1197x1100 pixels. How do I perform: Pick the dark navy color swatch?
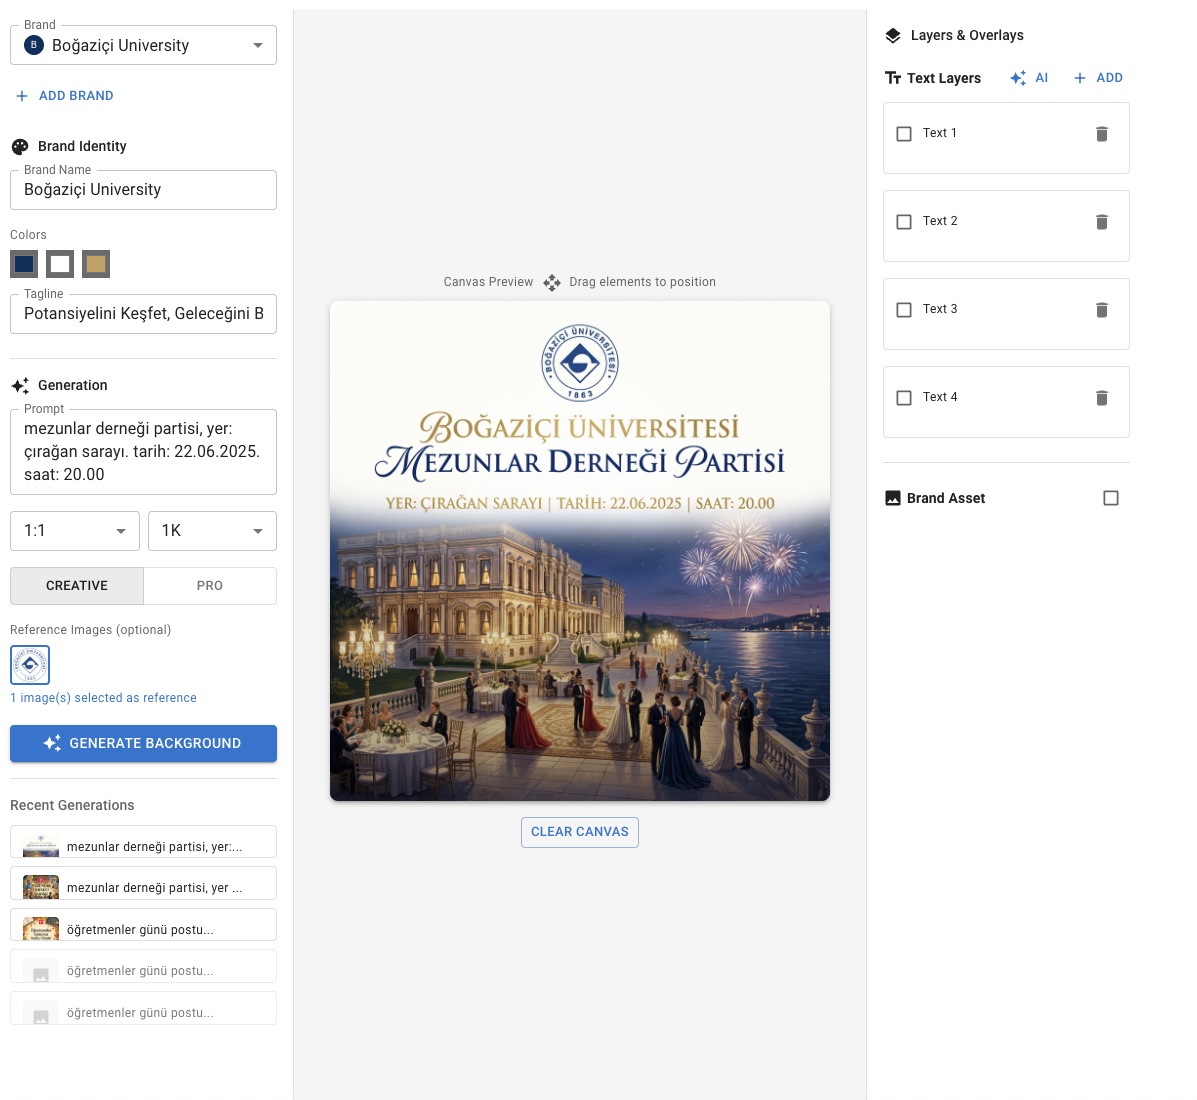click(x=24, y=264)
